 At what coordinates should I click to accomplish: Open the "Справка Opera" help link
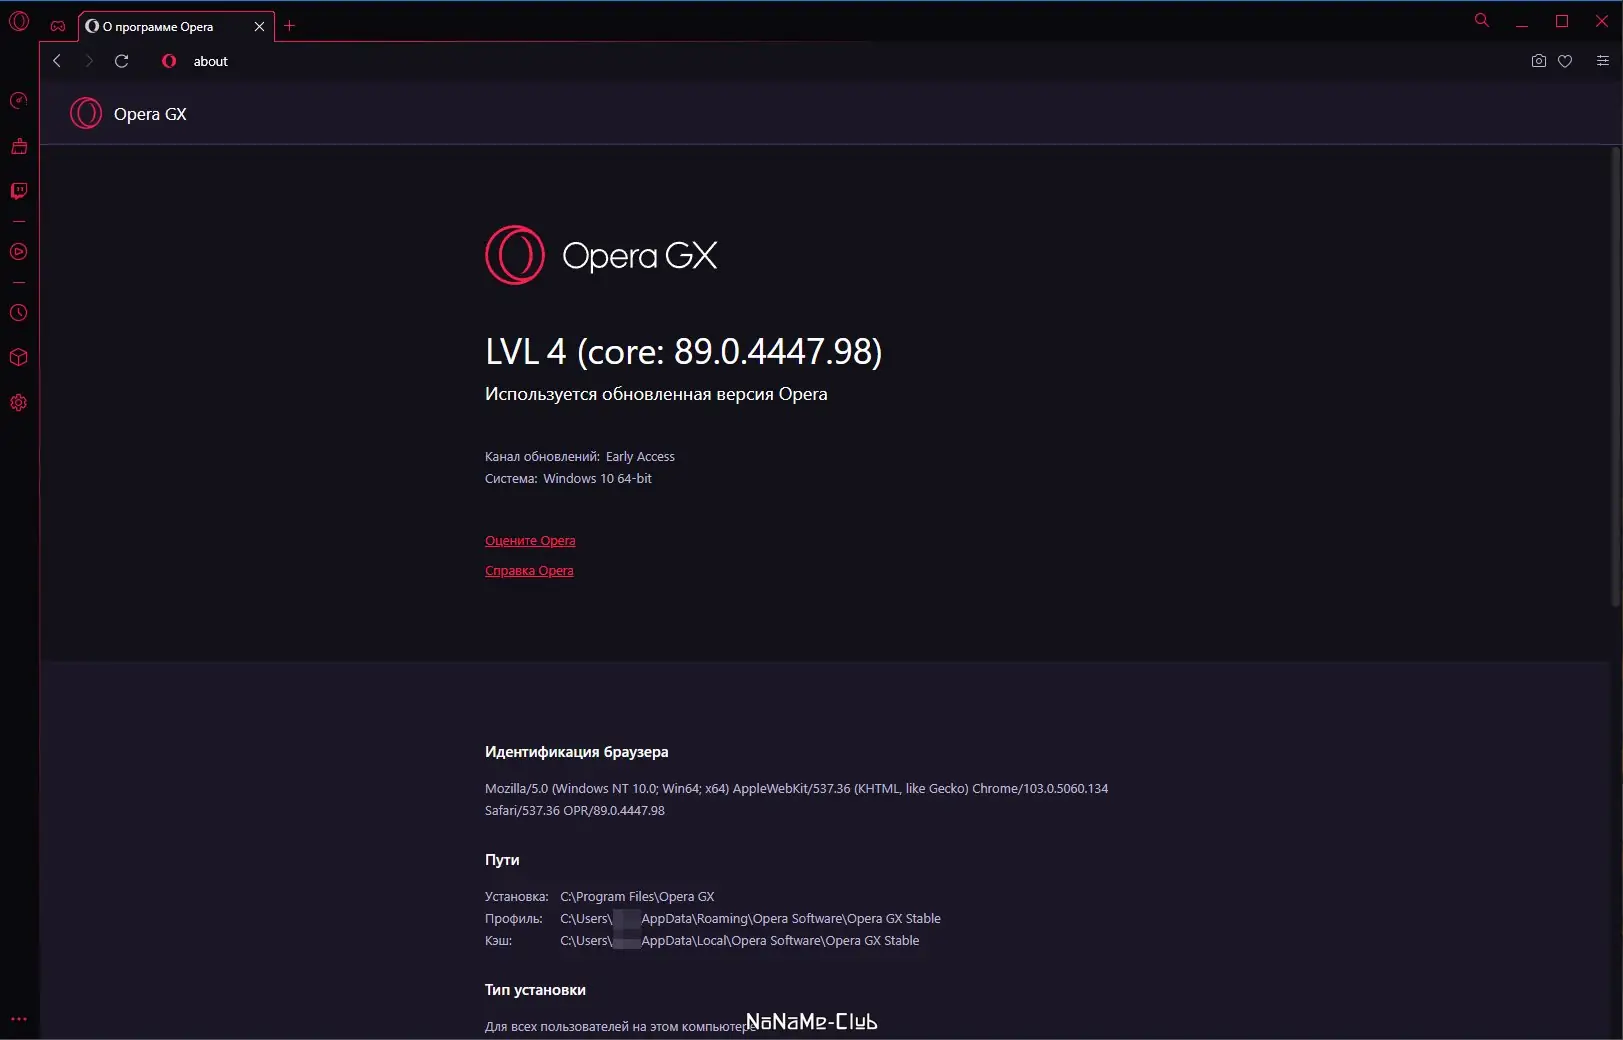(529, 571)
